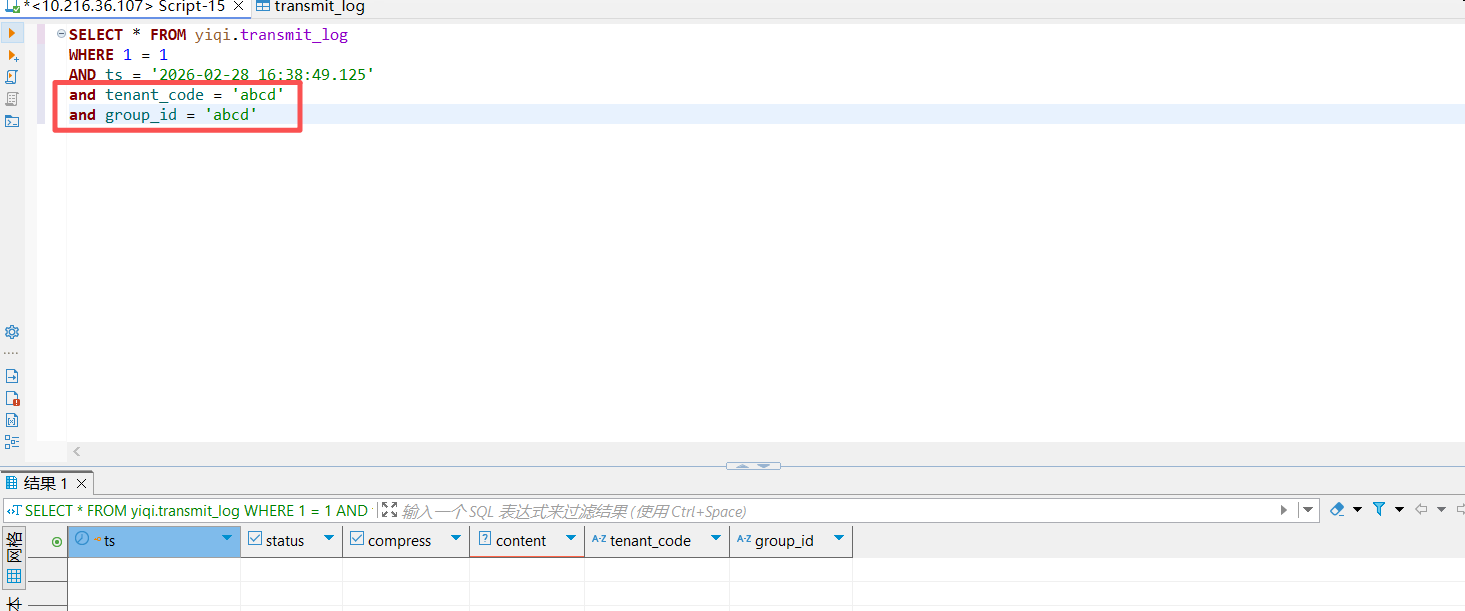Click the content column header
Viewport: 1465px width, 611px height.
coord(520,541)
